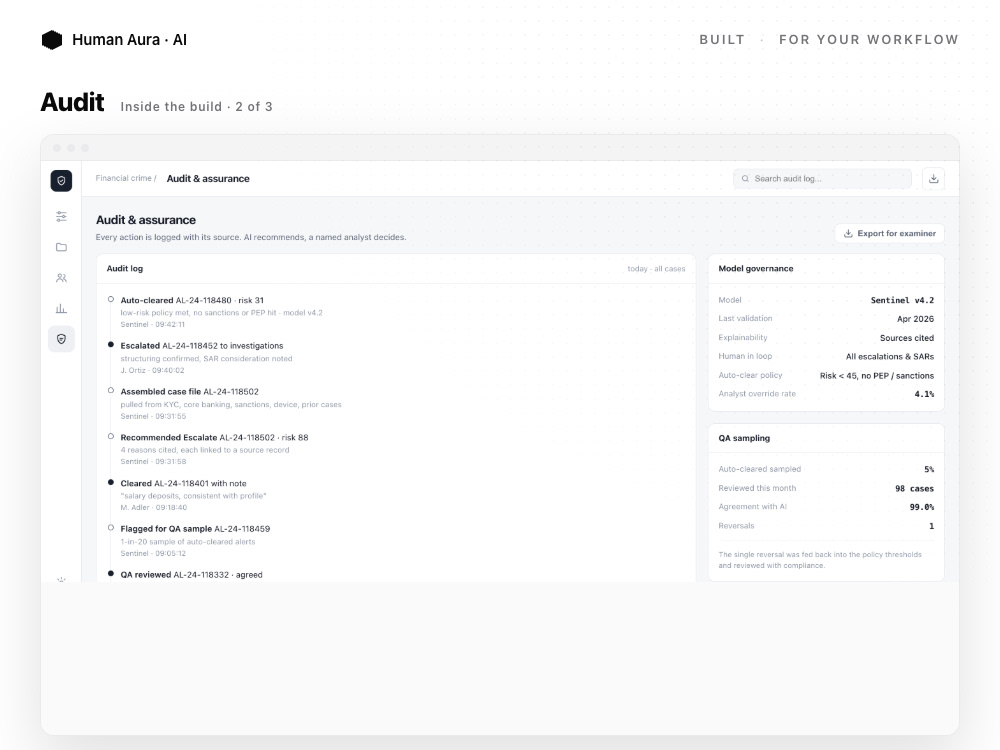Click the Sentinel v4.2 model value
Screen dimensions: 1000x750
(x=902, y=300)
